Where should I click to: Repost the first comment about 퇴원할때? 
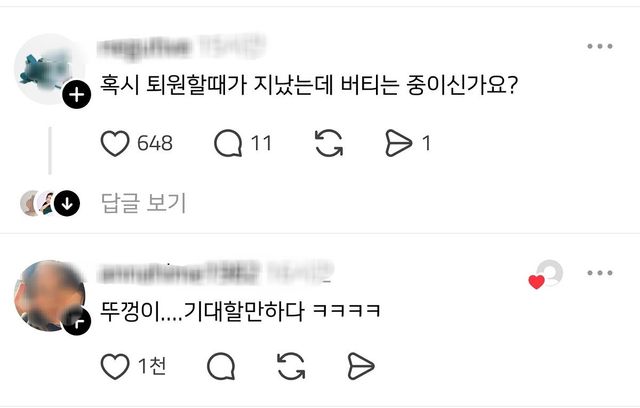tap(329, 143)
